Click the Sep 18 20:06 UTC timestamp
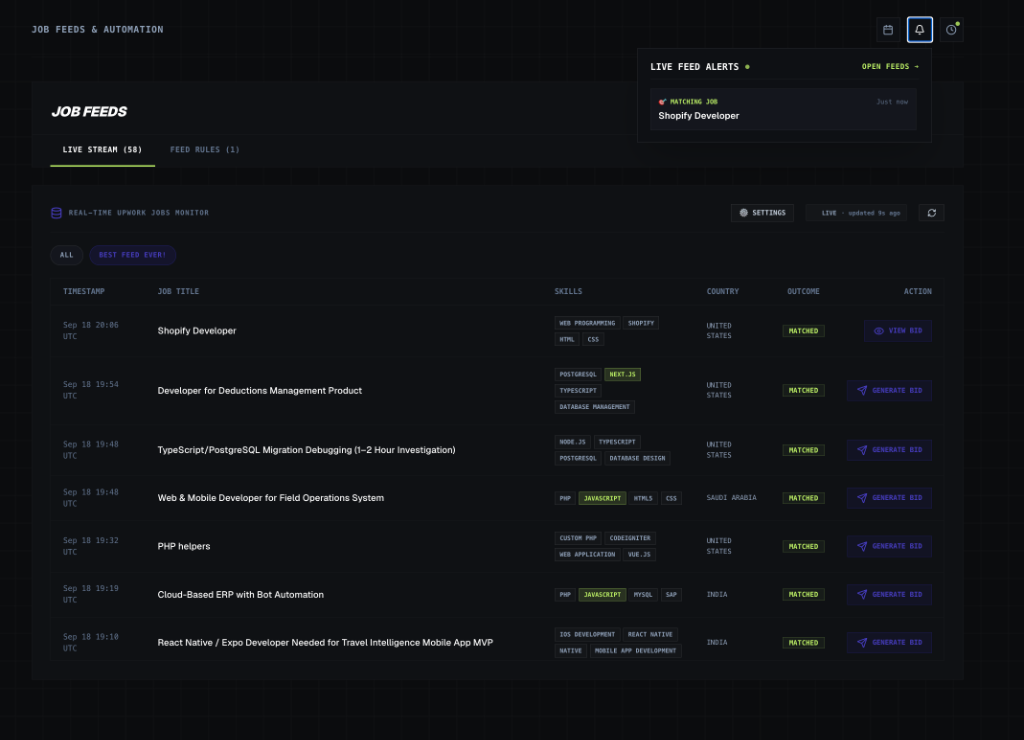 (x=90, y=330)
